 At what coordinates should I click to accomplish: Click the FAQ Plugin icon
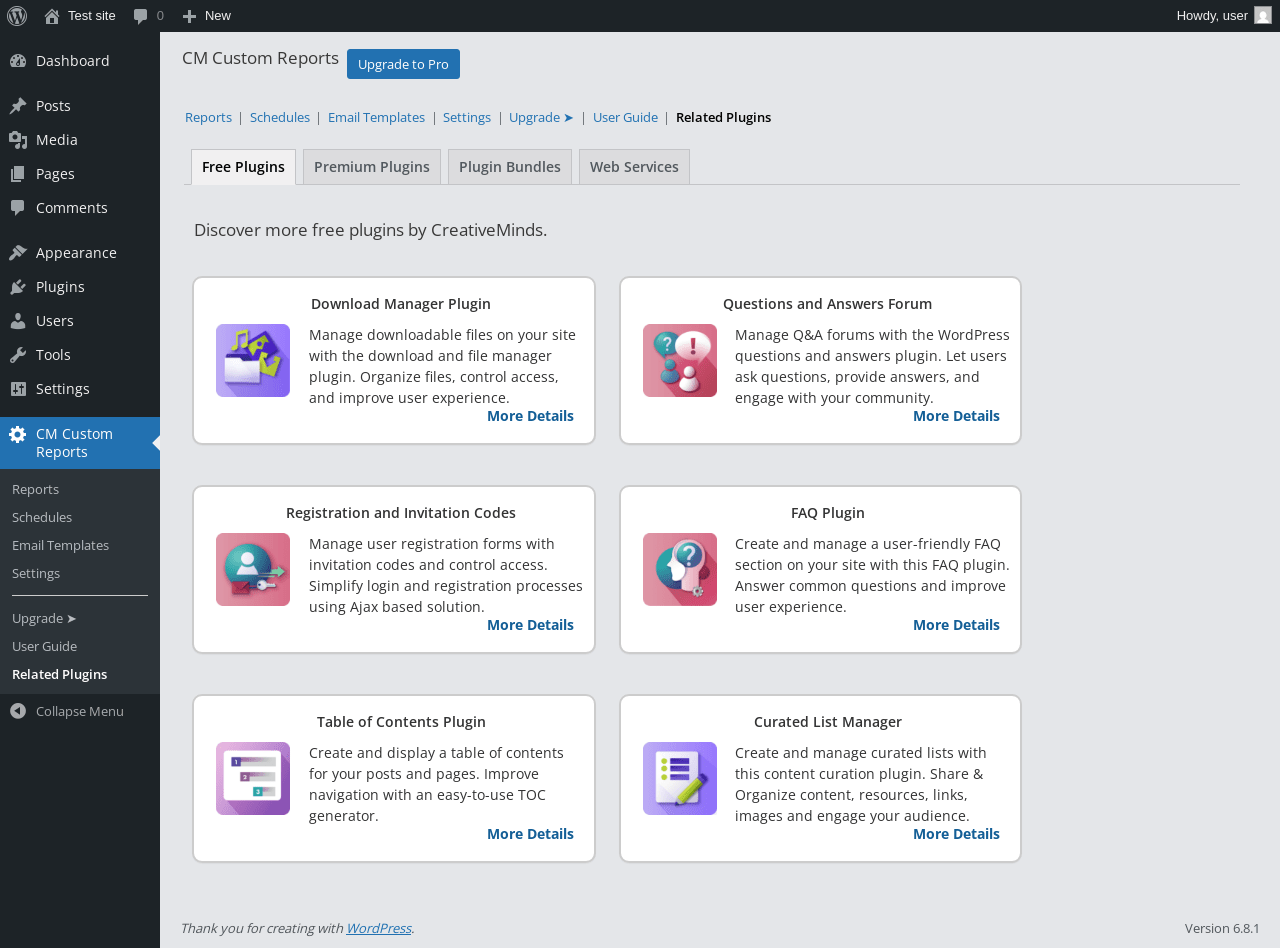680,570
